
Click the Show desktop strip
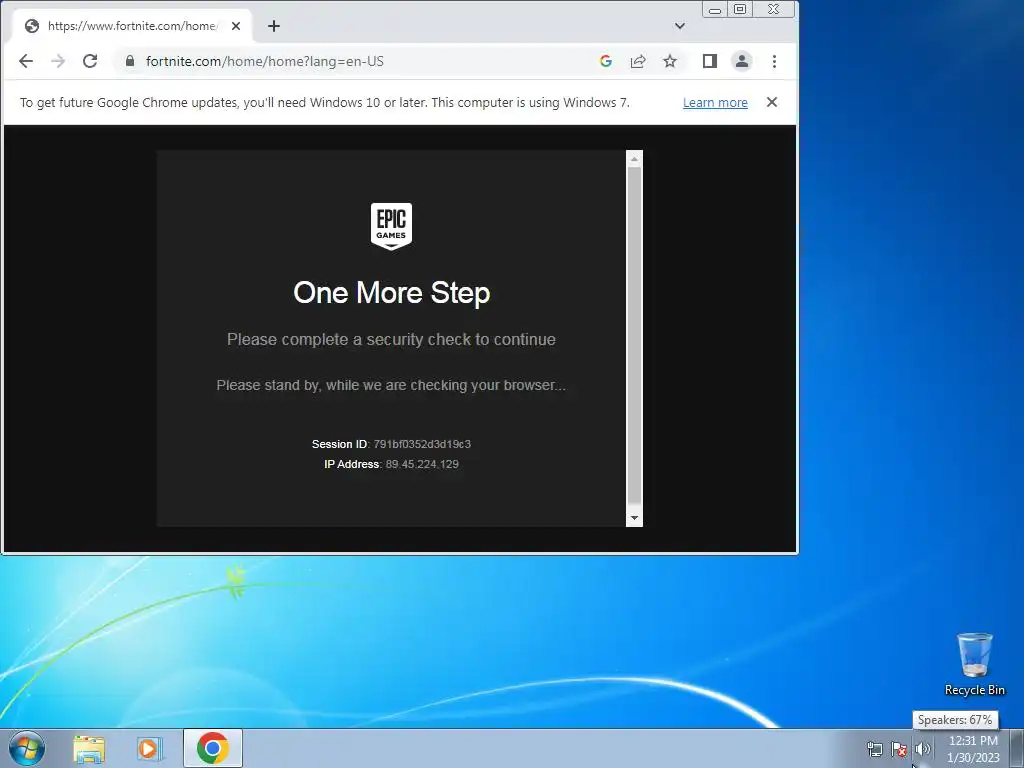1017,748
